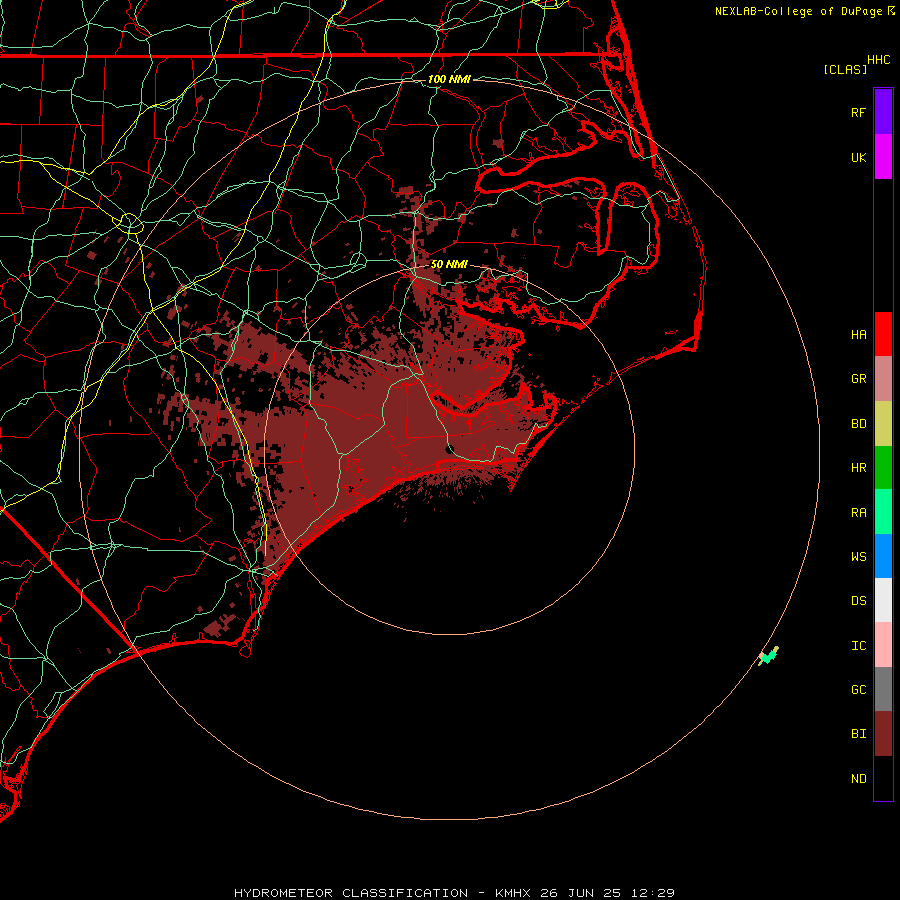Click the [CLAS] units label
The image size is (900, 900).
[845, 69]
